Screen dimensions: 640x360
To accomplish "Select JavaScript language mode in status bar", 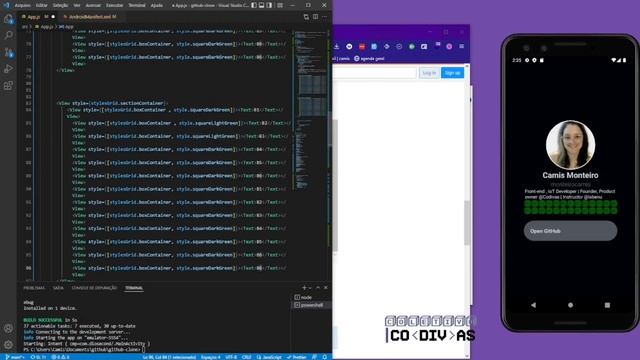I will coord(269,357).
